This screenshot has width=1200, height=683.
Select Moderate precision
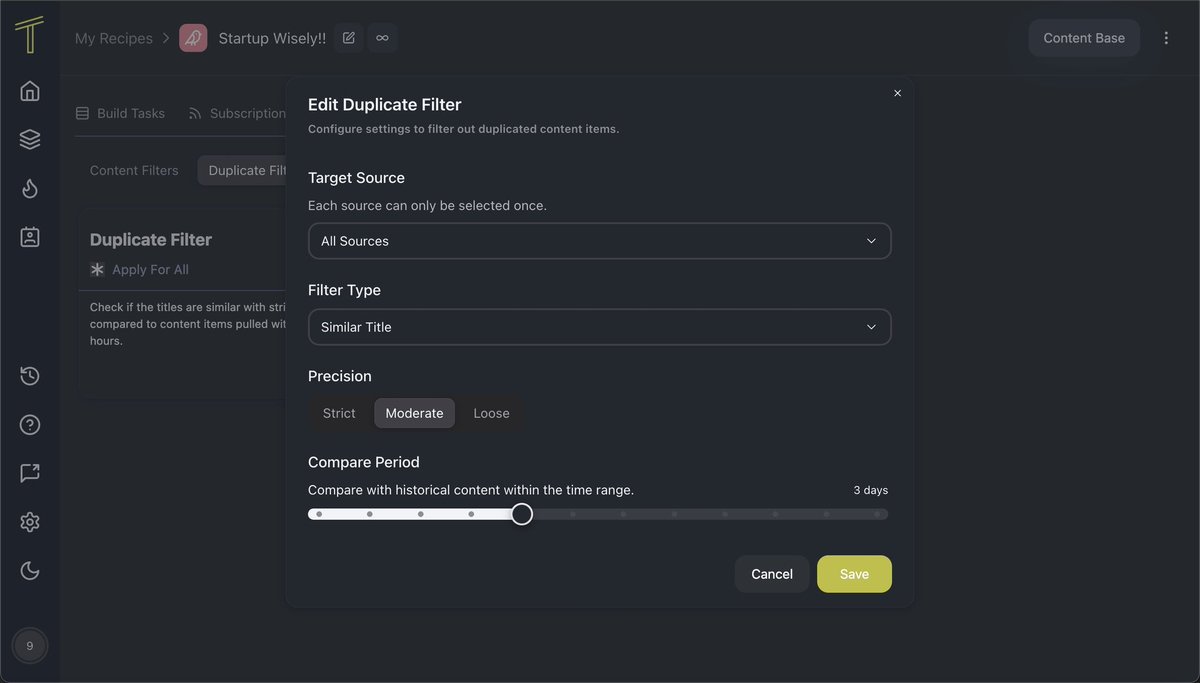(414, 413)
